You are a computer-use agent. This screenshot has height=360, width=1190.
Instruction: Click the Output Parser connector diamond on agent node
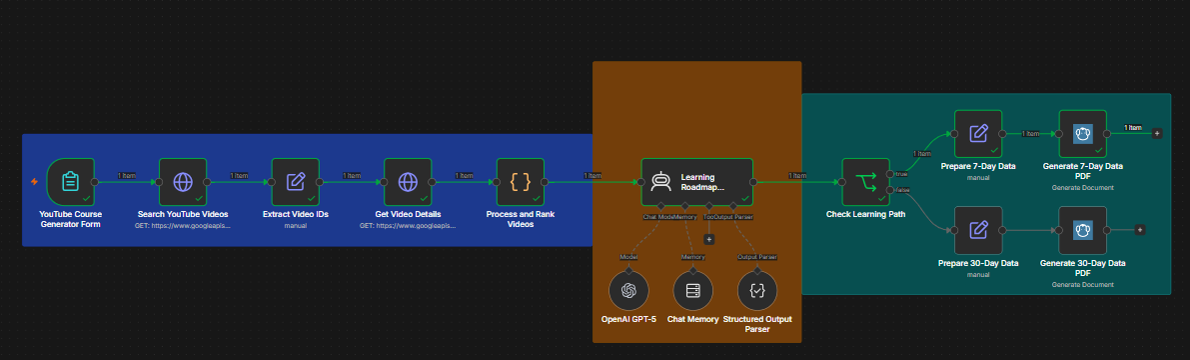[x=734, y=206]
